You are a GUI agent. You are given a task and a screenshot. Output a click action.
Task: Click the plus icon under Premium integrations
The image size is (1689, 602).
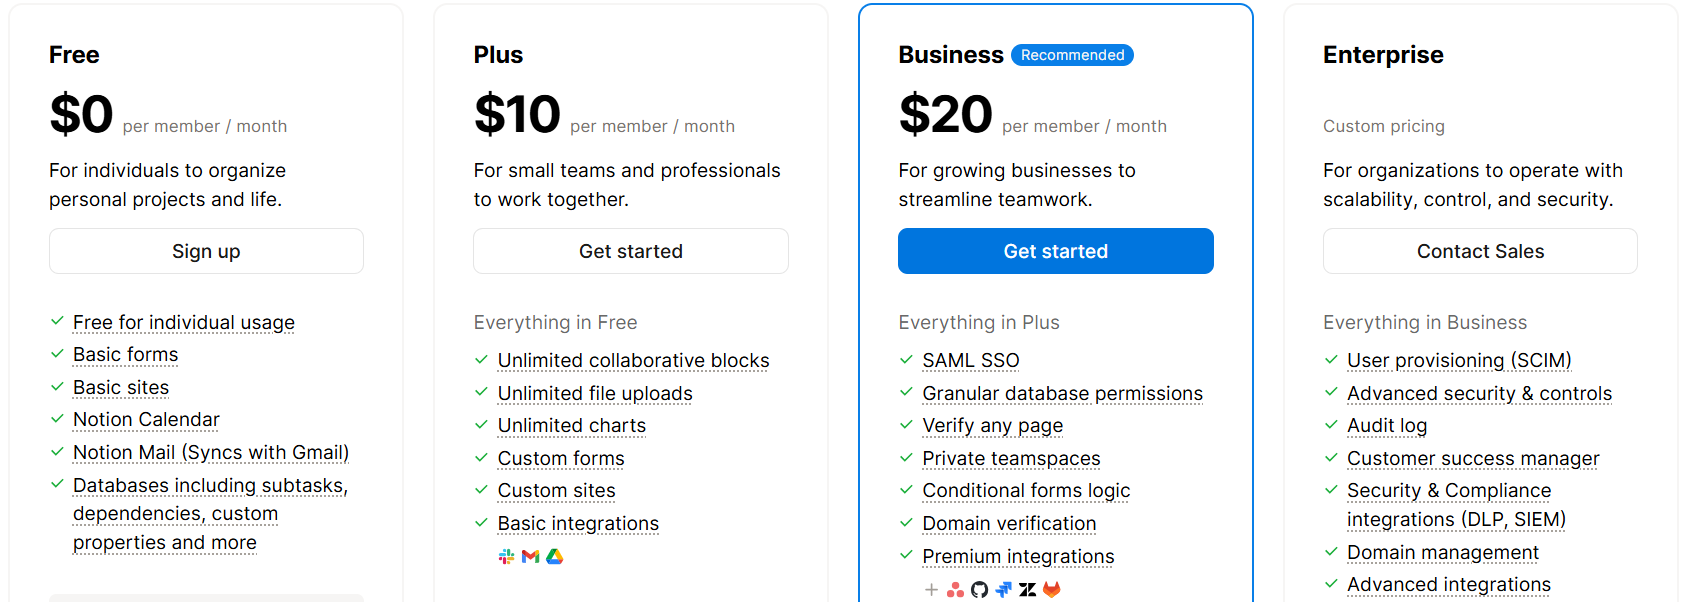(931, 590)
